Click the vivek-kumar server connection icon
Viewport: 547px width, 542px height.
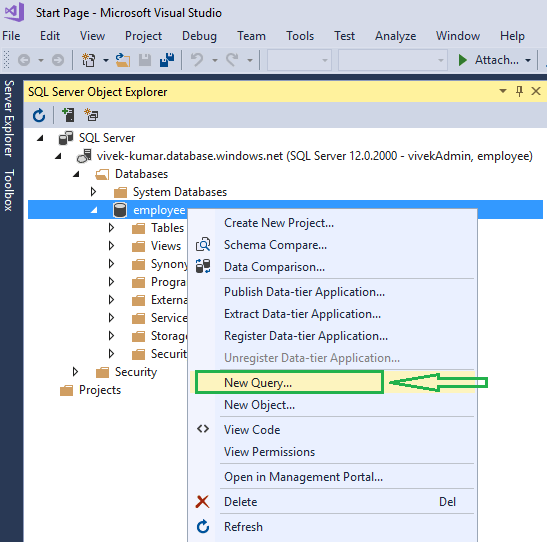(x=84, y=156)
